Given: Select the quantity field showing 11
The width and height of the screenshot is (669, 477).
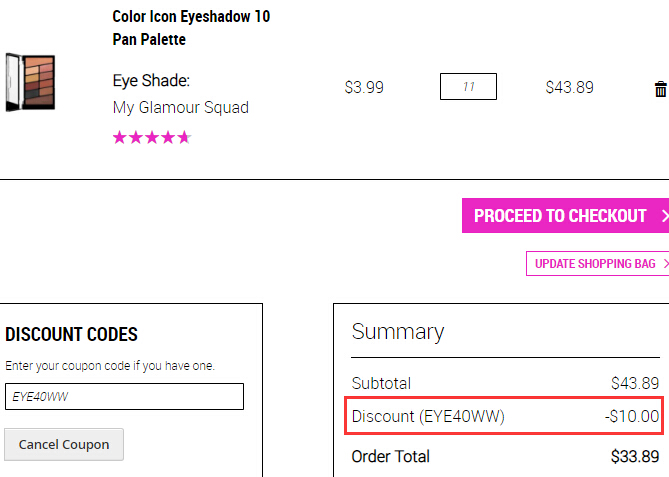Looking at the screenshot, I should (468, 87).
